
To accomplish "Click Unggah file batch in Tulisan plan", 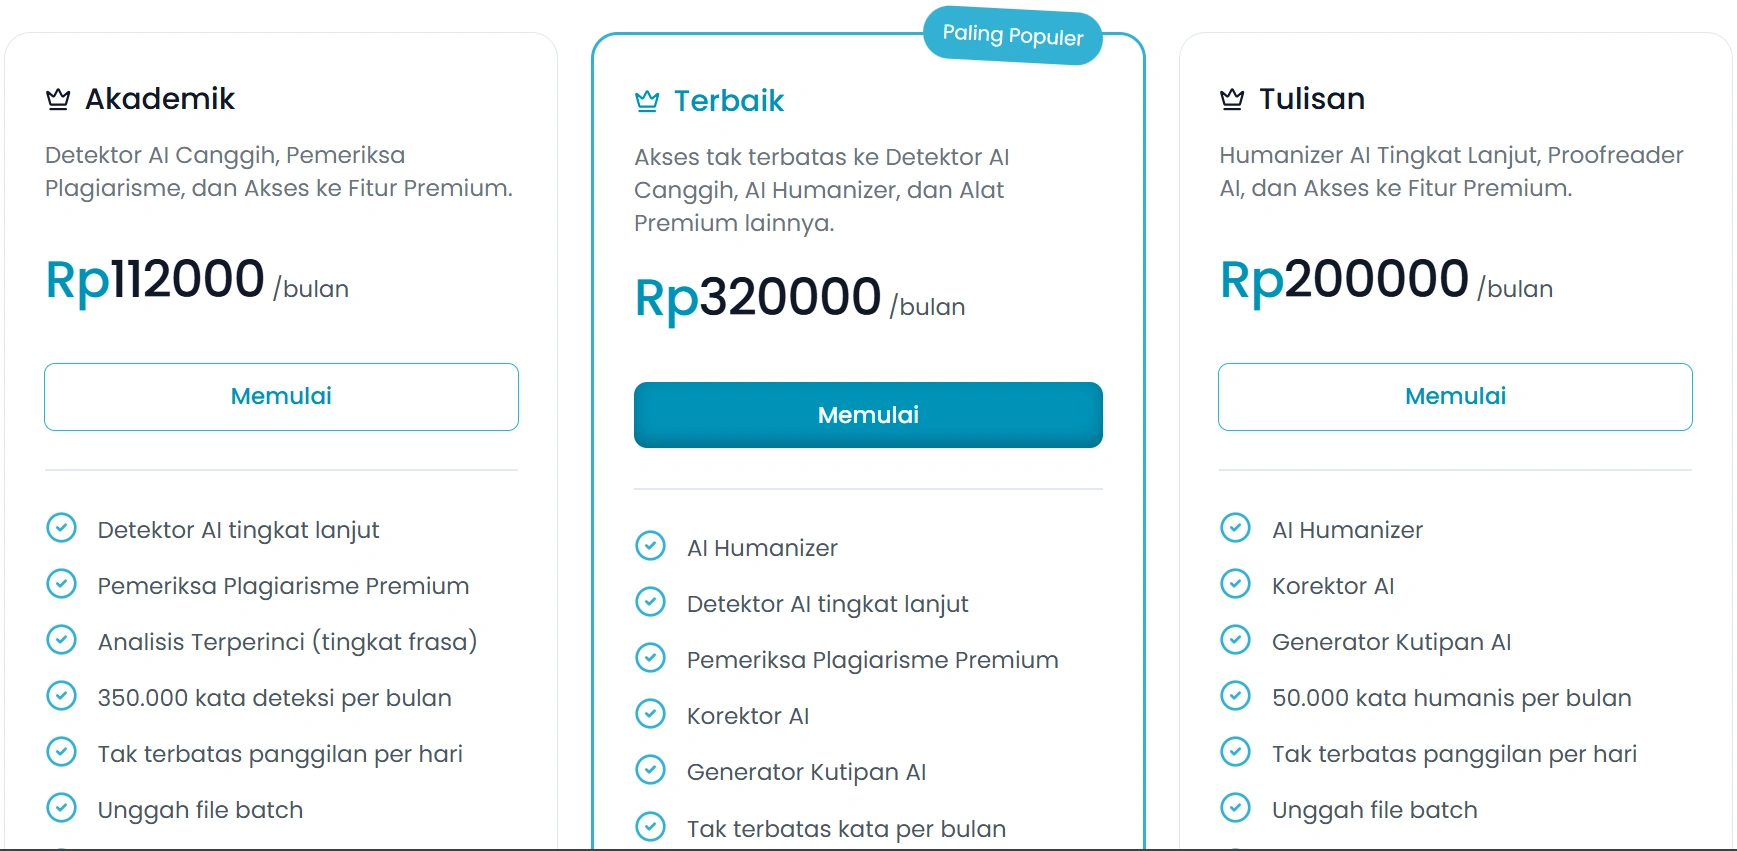I will [1374, 810].
